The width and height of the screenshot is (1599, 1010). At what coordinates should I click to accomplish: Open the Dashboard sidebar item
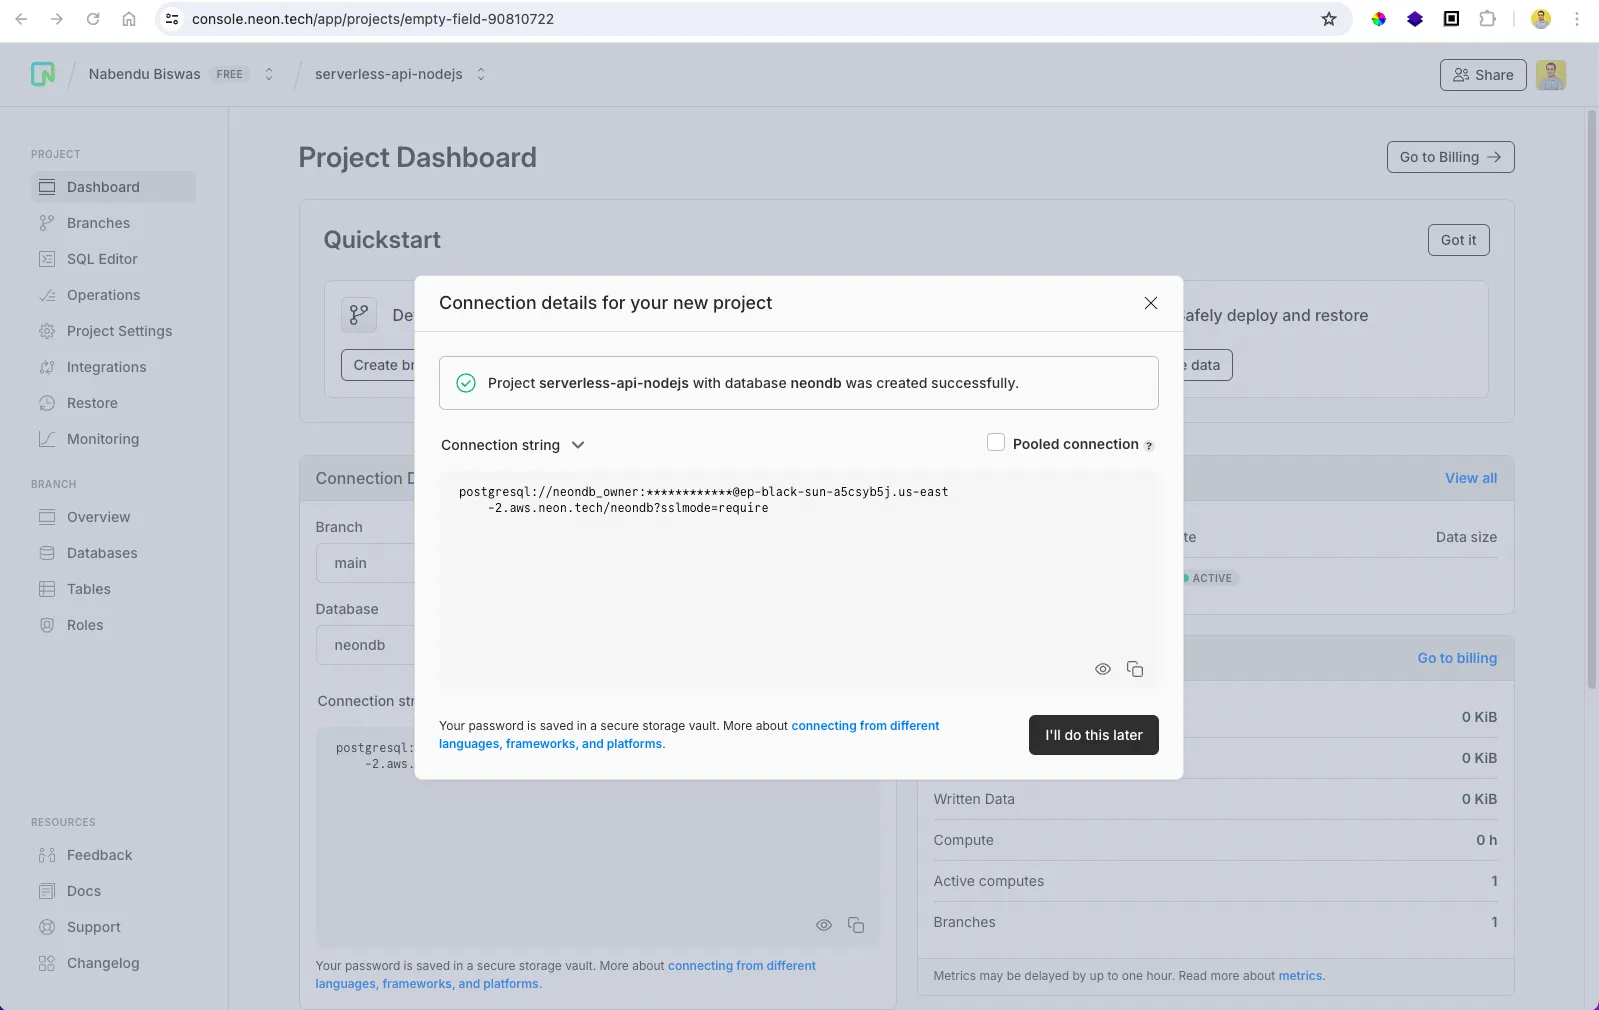[113, 187]
